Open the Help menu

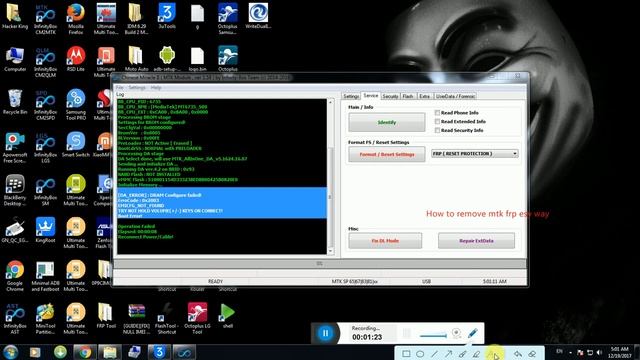click(x=156, y=88)
